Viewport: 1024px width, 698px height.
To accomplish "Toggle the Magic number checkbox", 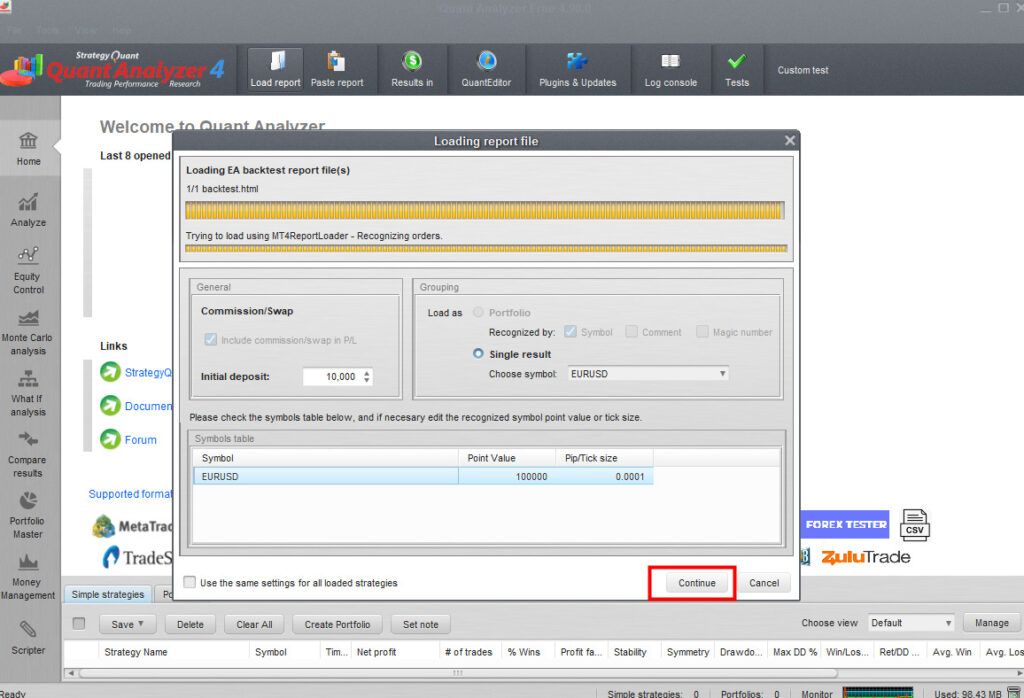I will 702,332.
